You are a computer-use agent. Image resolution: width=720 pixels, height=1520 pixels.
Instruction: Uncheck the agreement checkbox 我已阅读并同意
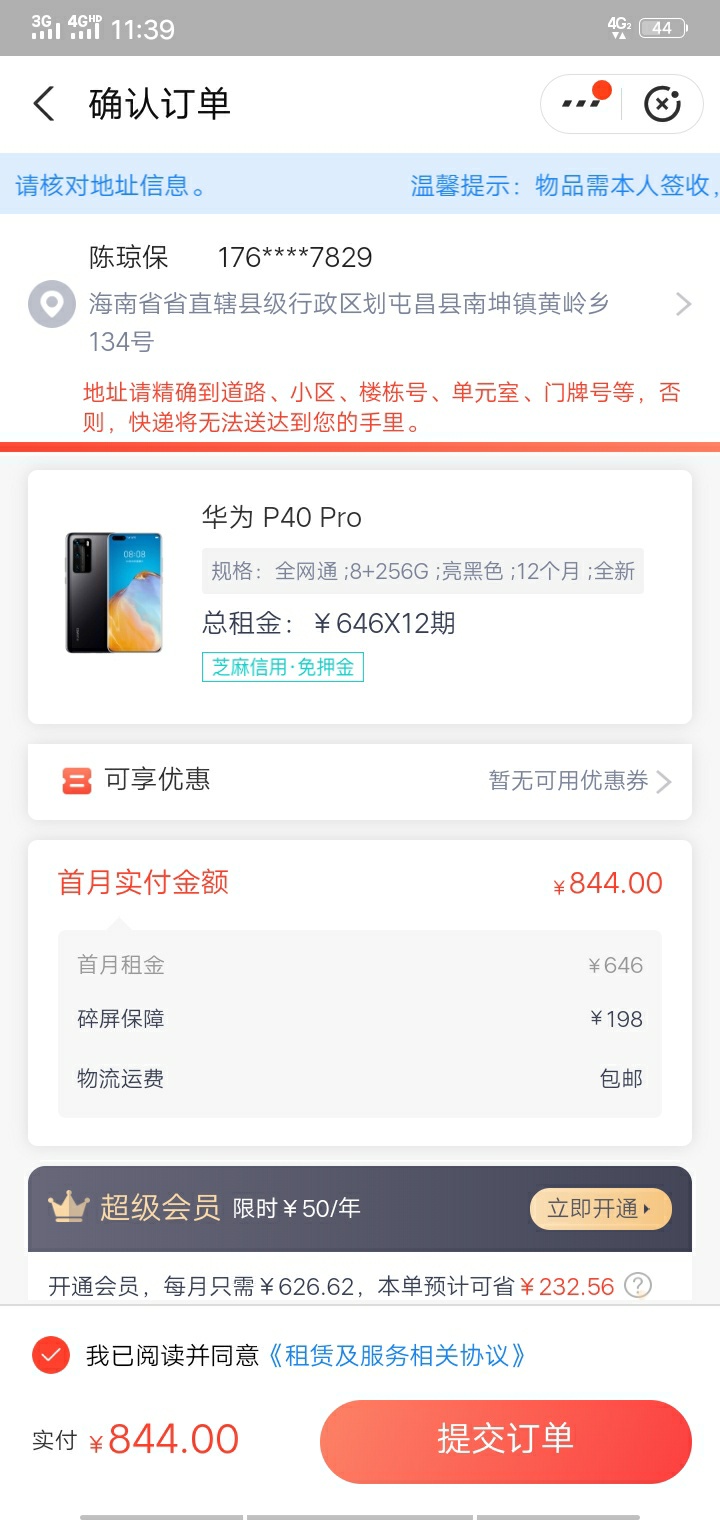click(50, 1355)
